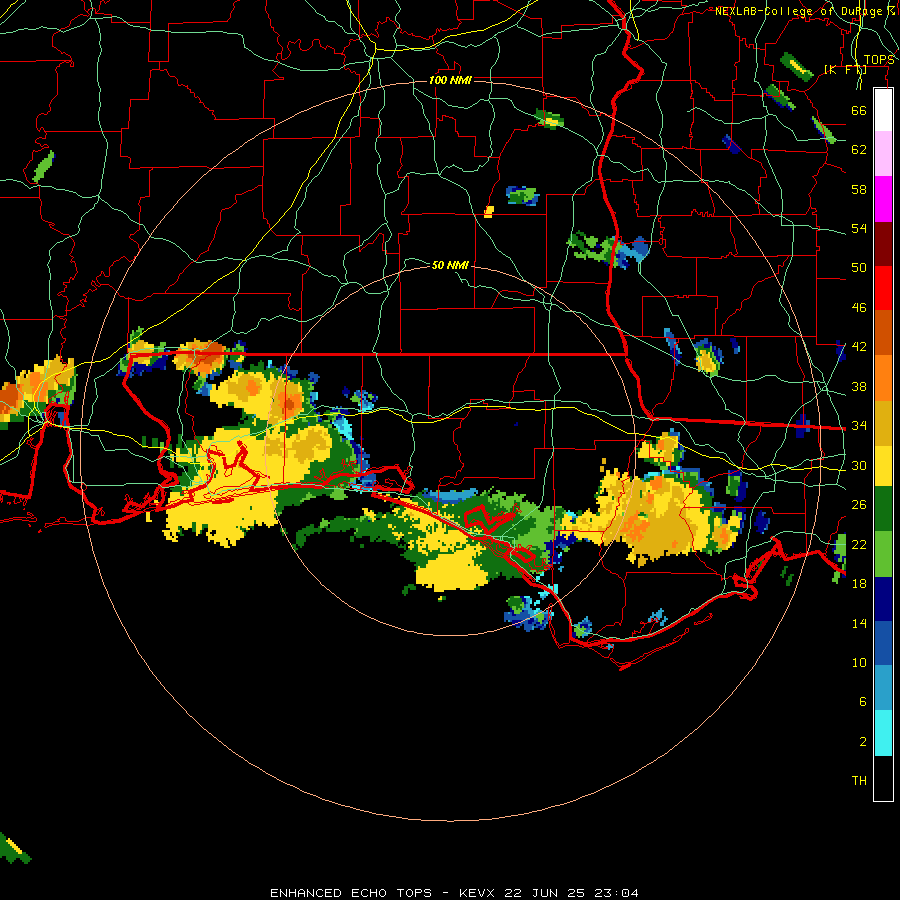
Task: Click the gold legend swatch
Action: [x=883, y=422]
